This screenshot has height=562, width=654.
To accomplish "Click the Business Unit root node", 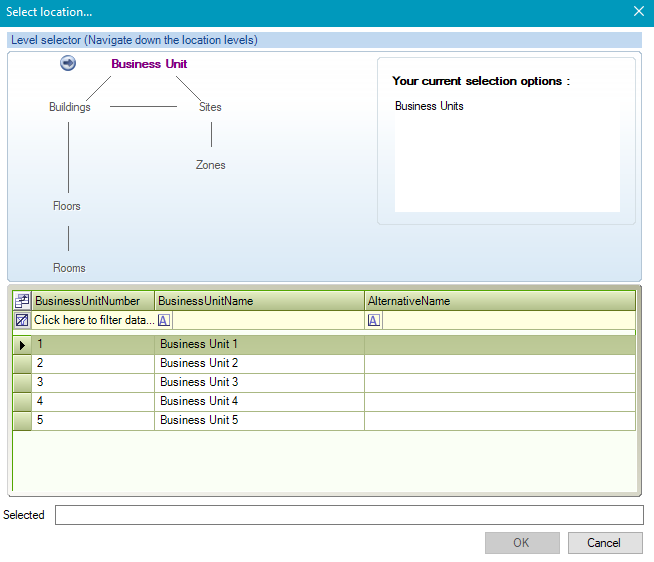I will pos(149,63).
